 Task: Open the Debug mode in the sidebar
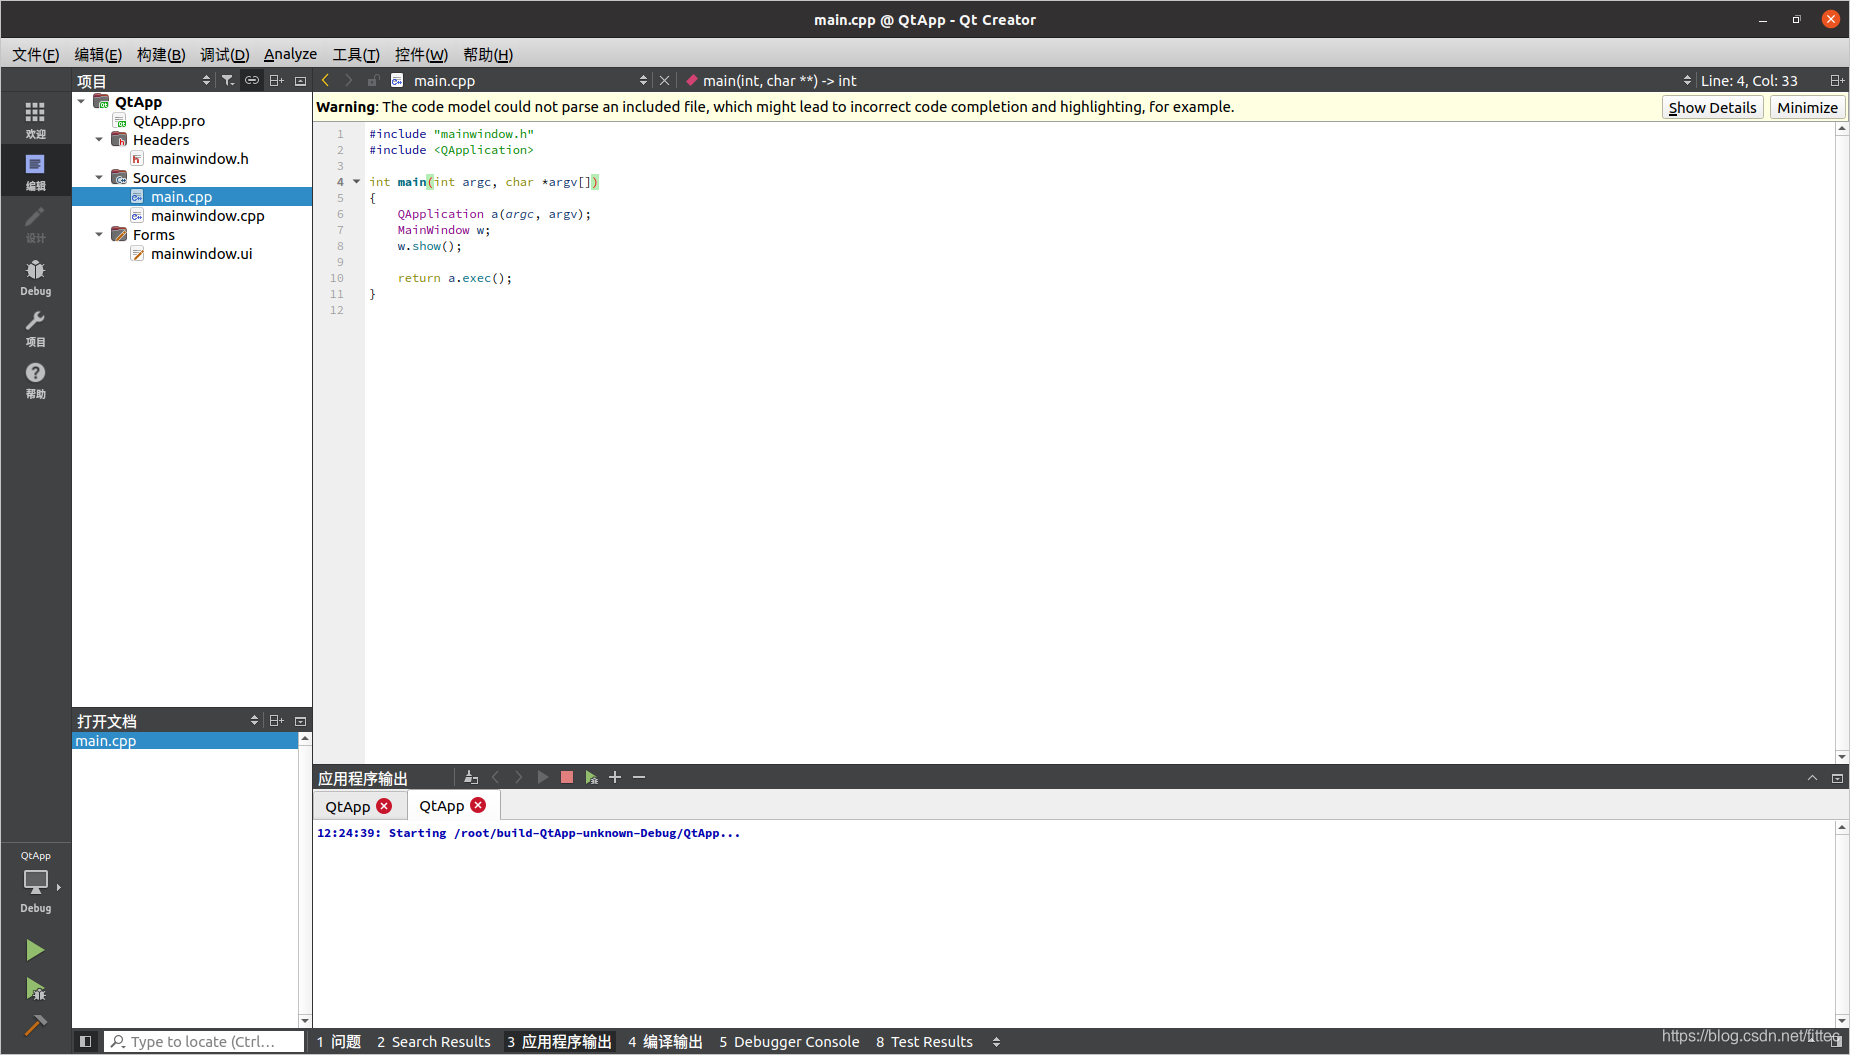pyautogui.click(x=35, y=277)
